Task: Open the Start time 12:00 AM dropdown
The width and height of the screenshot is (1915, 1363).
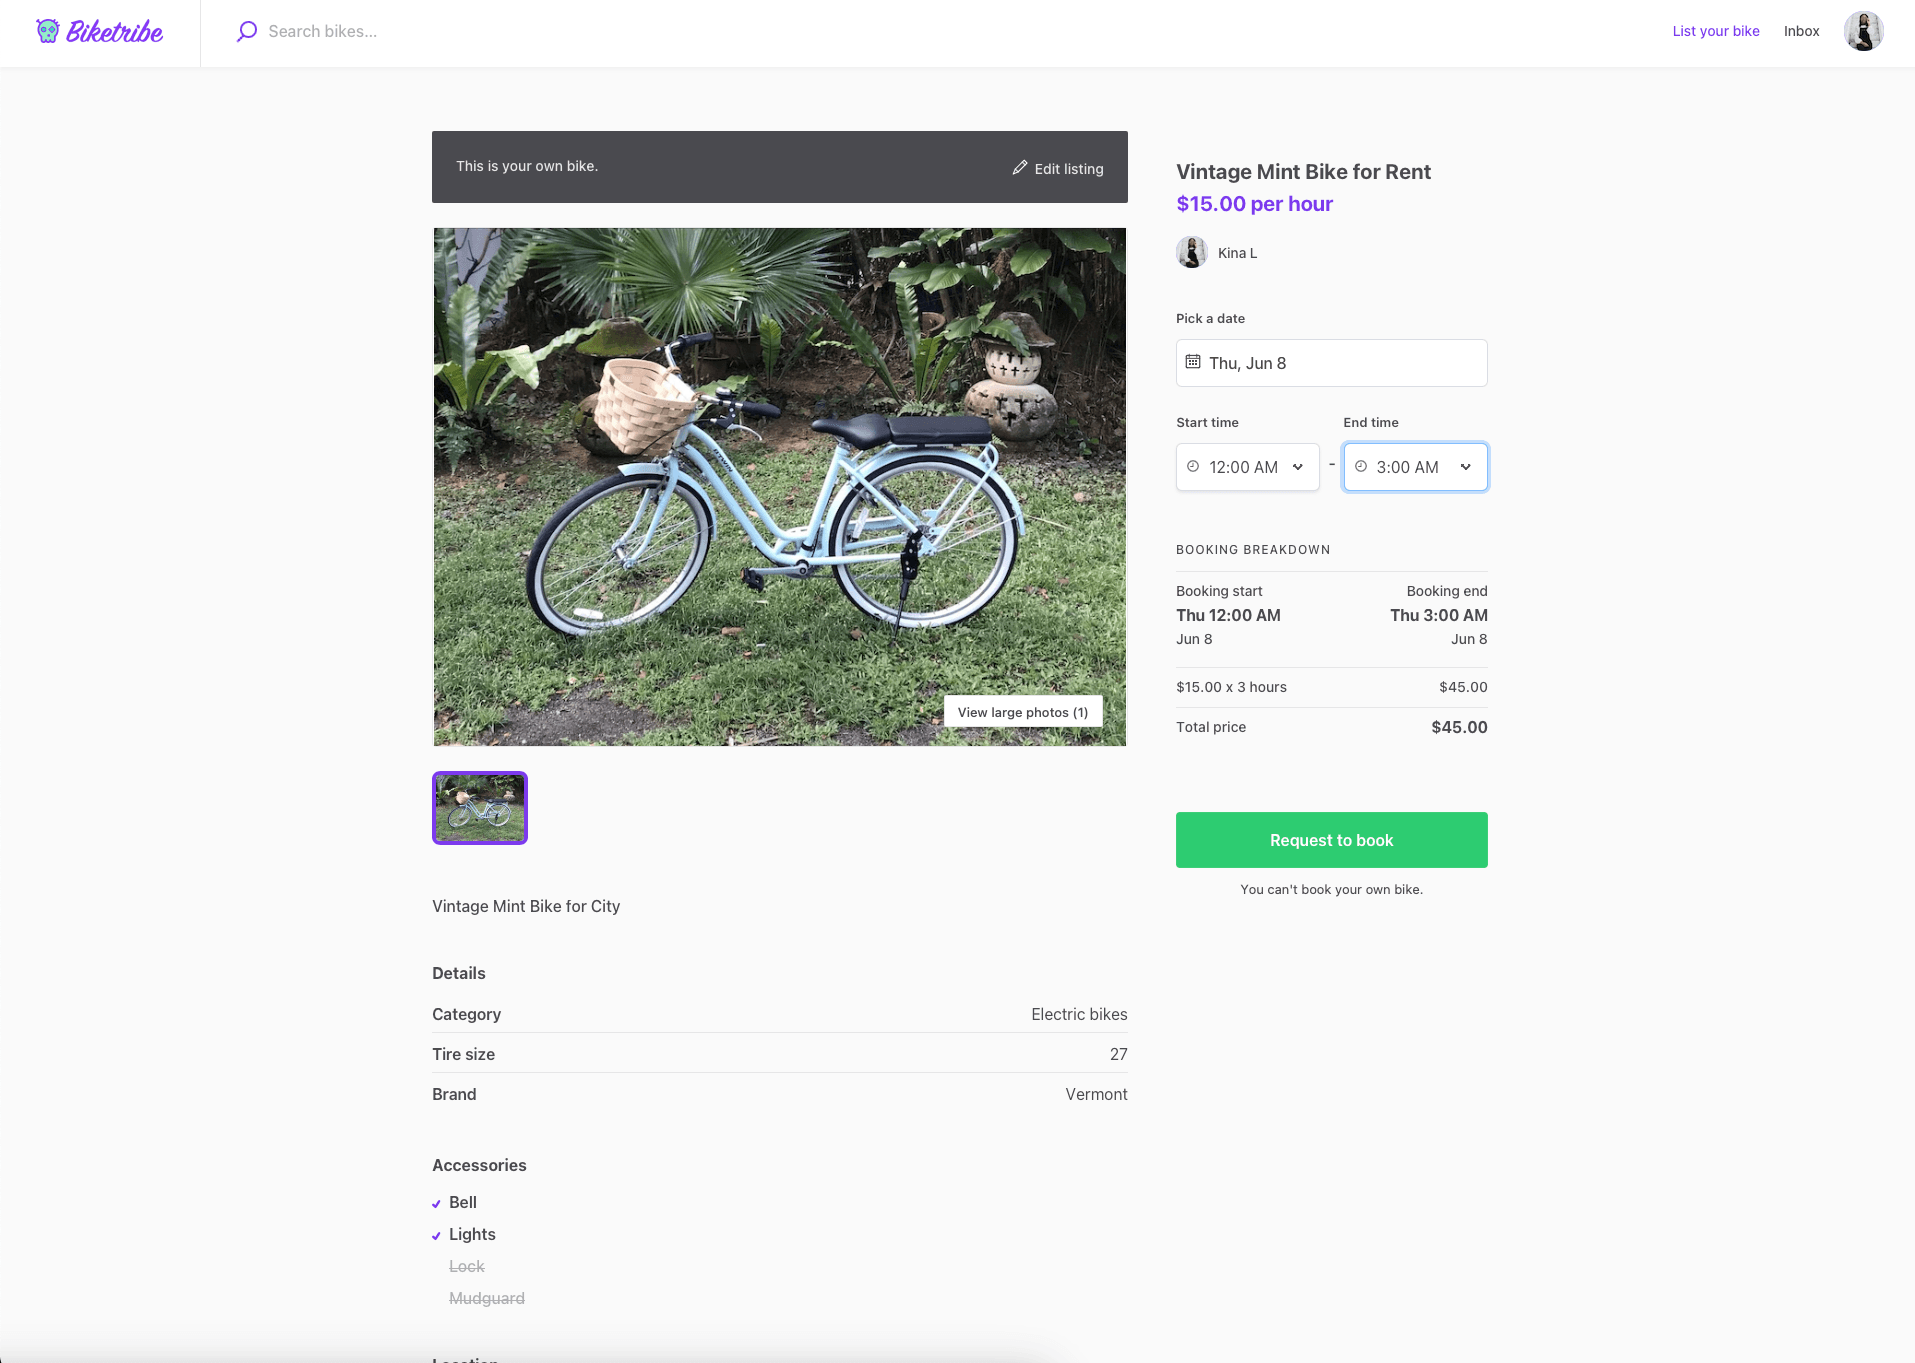Action: (x=1248, y=467)
